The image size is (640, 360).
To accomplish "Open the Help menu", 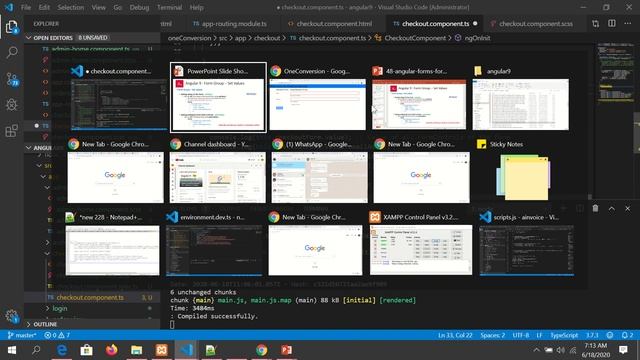I will 196,7.
